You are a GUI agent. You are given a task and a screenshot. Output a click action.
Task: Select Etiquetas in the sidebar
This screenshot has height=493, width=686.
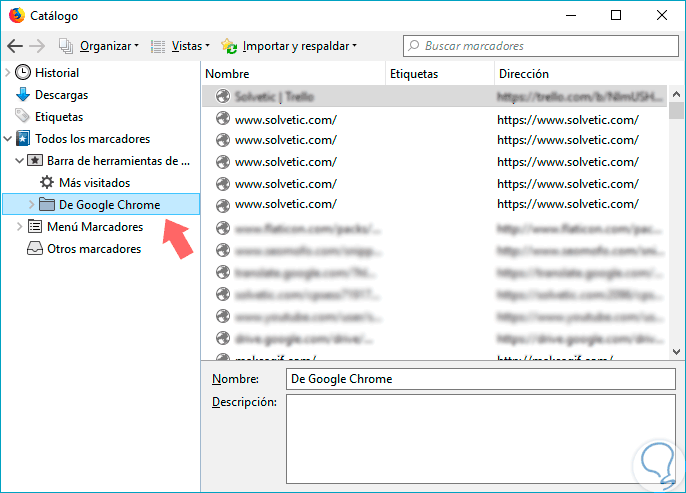(x=59, y=117)
